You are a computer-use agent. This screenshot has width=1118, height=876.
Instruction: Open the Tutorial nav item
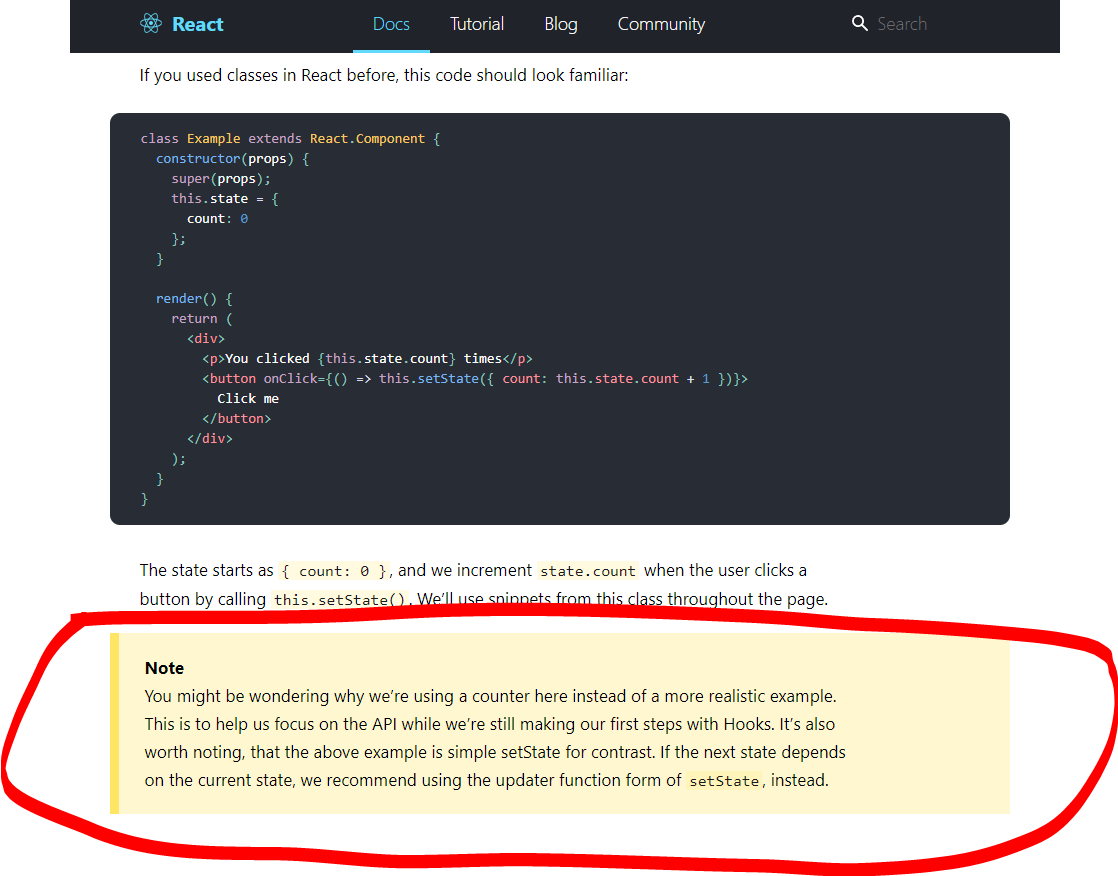click(x=476, y=24)
